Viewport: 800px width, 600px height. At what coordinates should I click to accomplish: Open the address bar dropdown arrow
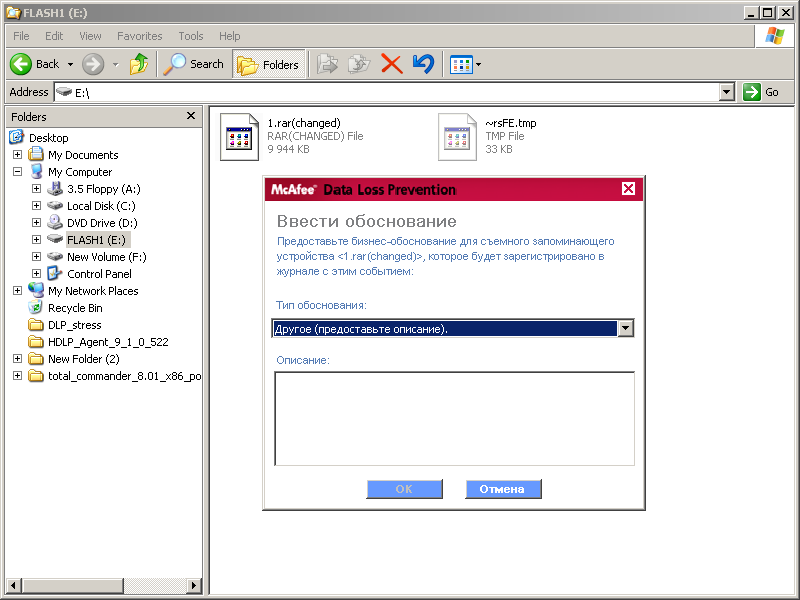click(727, 92)
